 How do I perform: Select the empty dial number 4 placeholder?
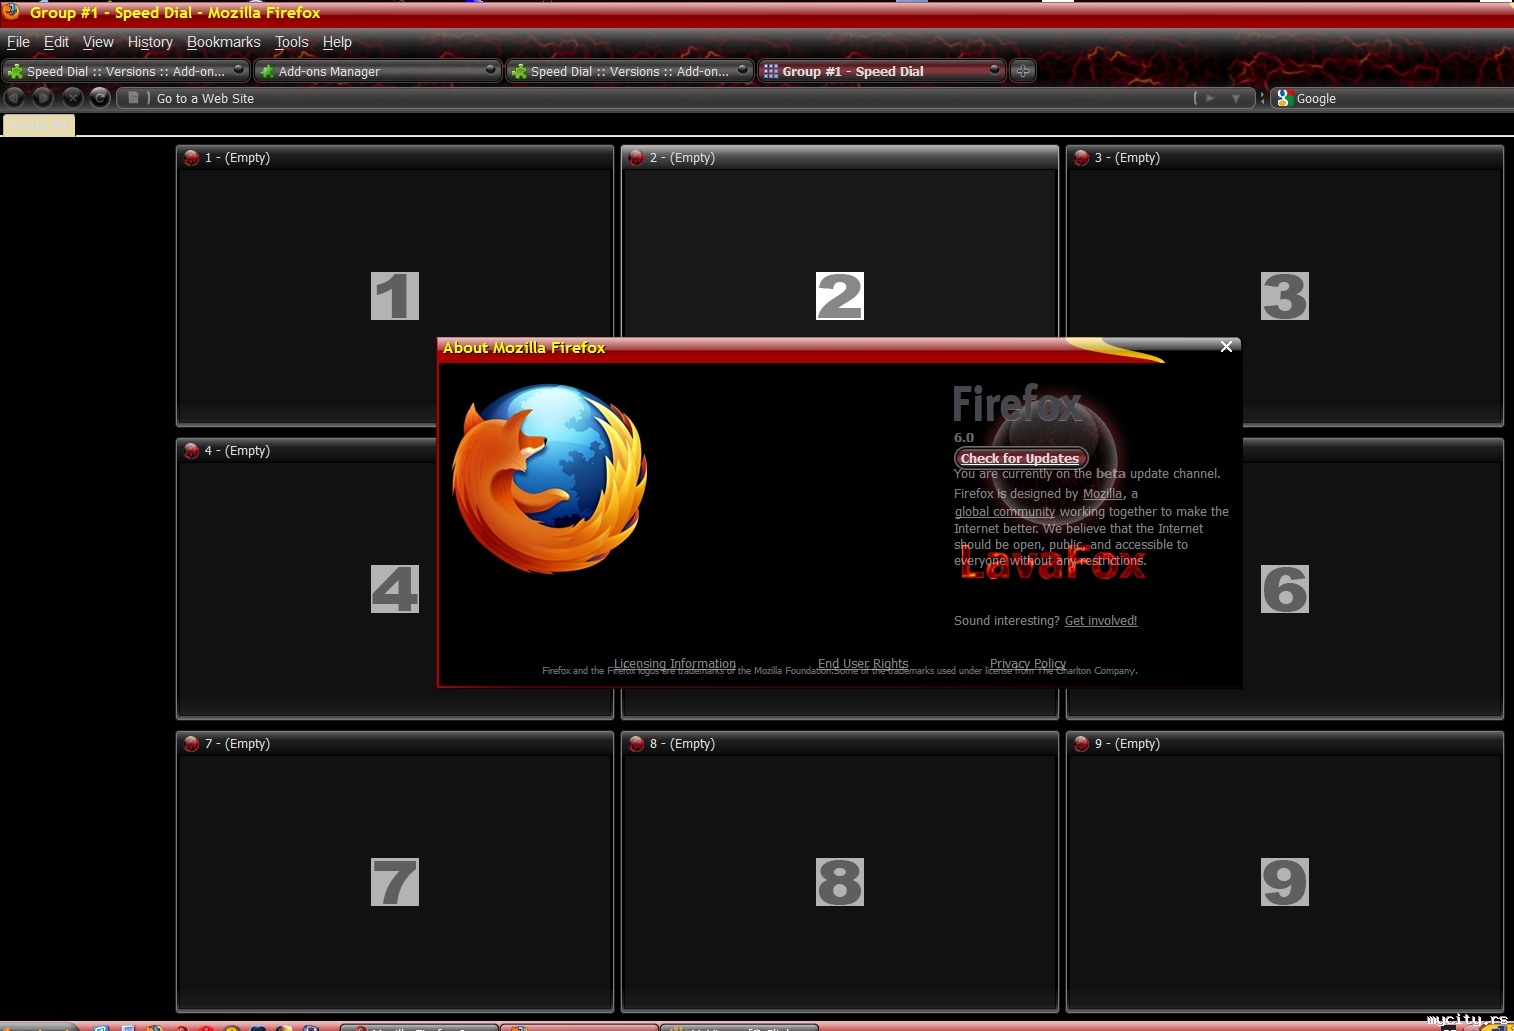click(395, 589)
